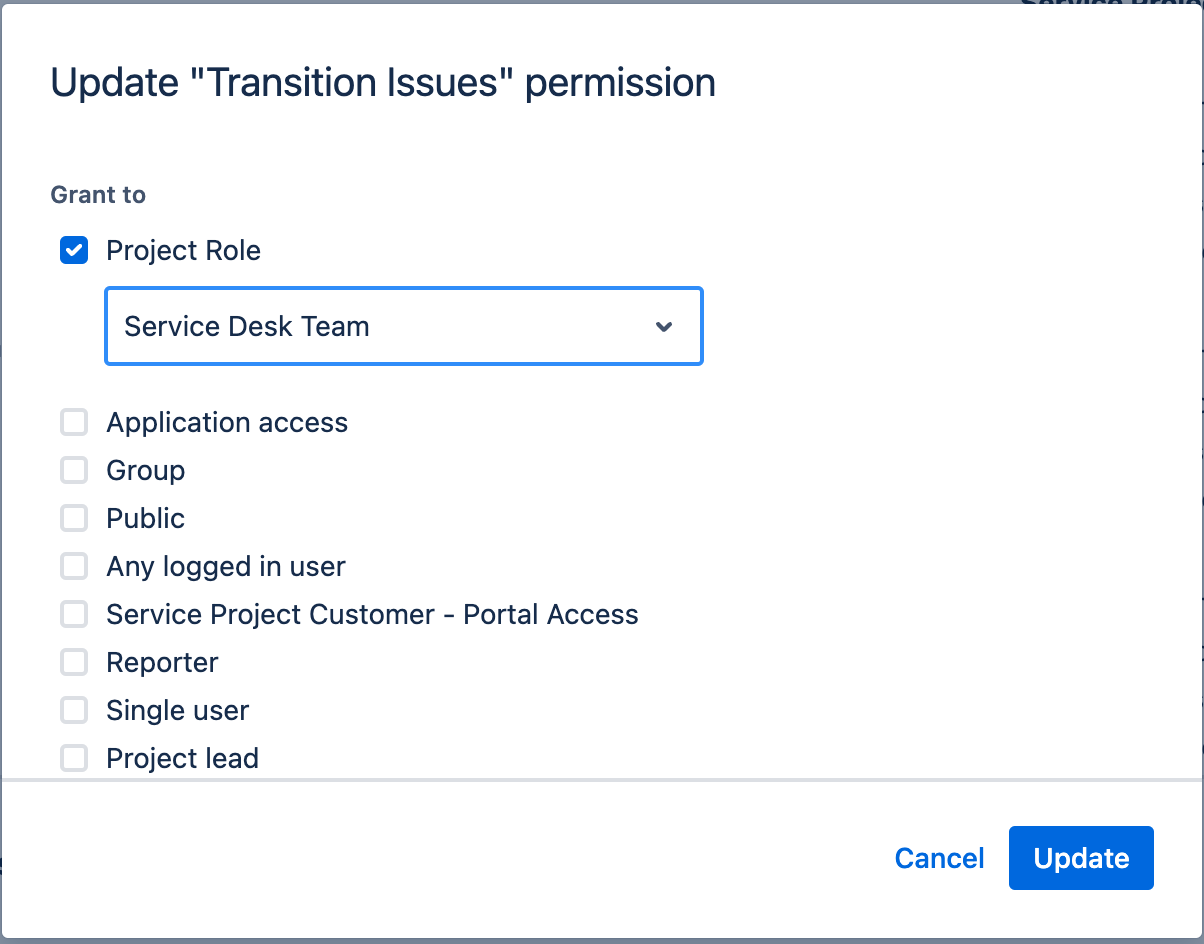Image resolution: width=1204 pixels, height=944 pixels.
Task: Check the Project lead box
Action: tap(73, 758)
